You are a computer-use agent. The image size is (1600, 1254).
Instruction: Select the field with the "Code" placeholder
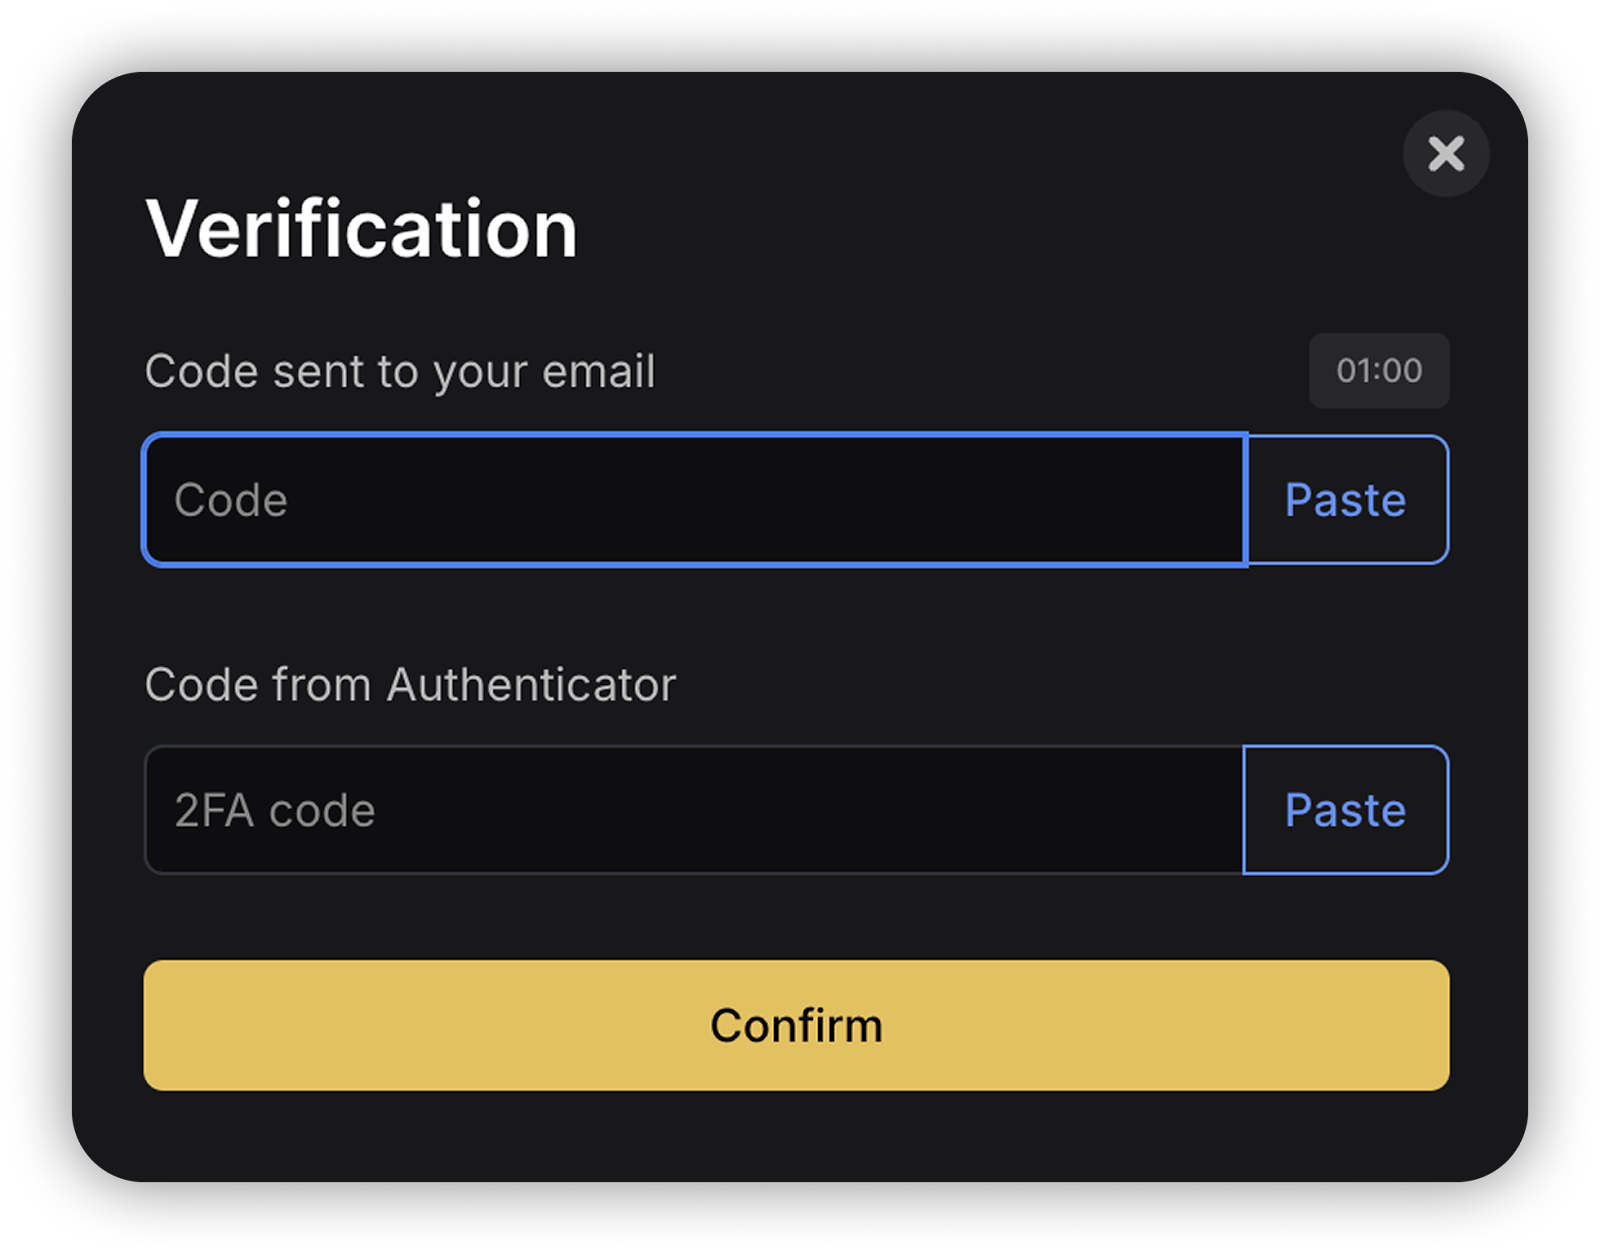[x=694, y=500]
